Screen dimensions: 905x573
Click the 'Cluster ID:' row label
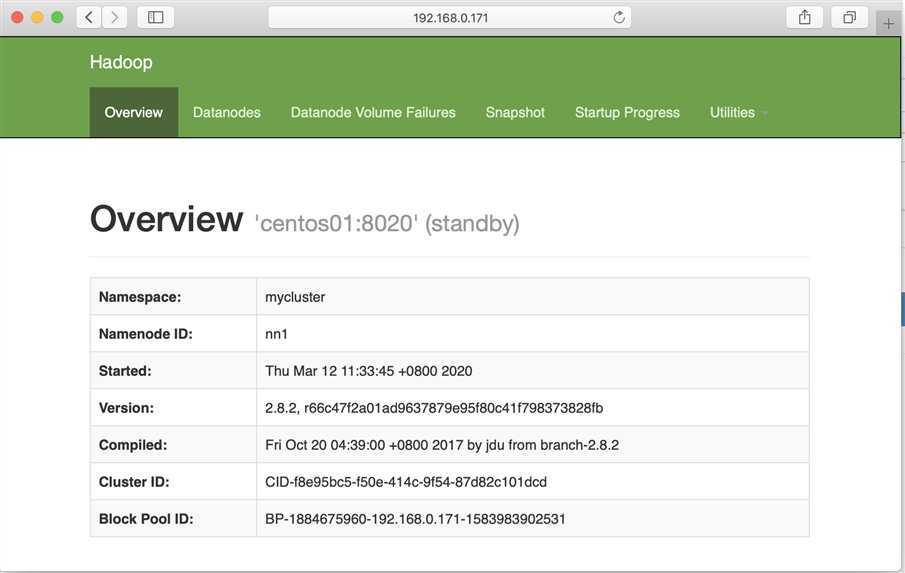[x=134, y=482]
